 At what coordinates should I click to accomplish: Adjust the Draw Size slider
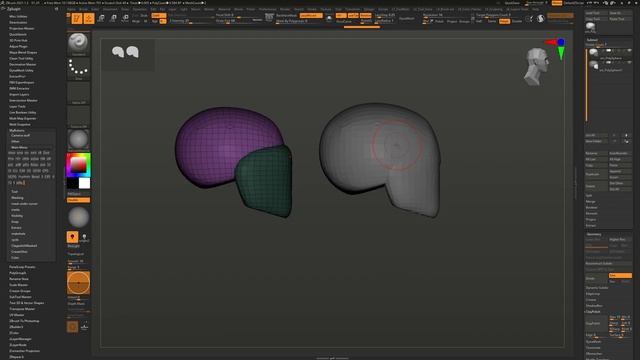(239, 21)
